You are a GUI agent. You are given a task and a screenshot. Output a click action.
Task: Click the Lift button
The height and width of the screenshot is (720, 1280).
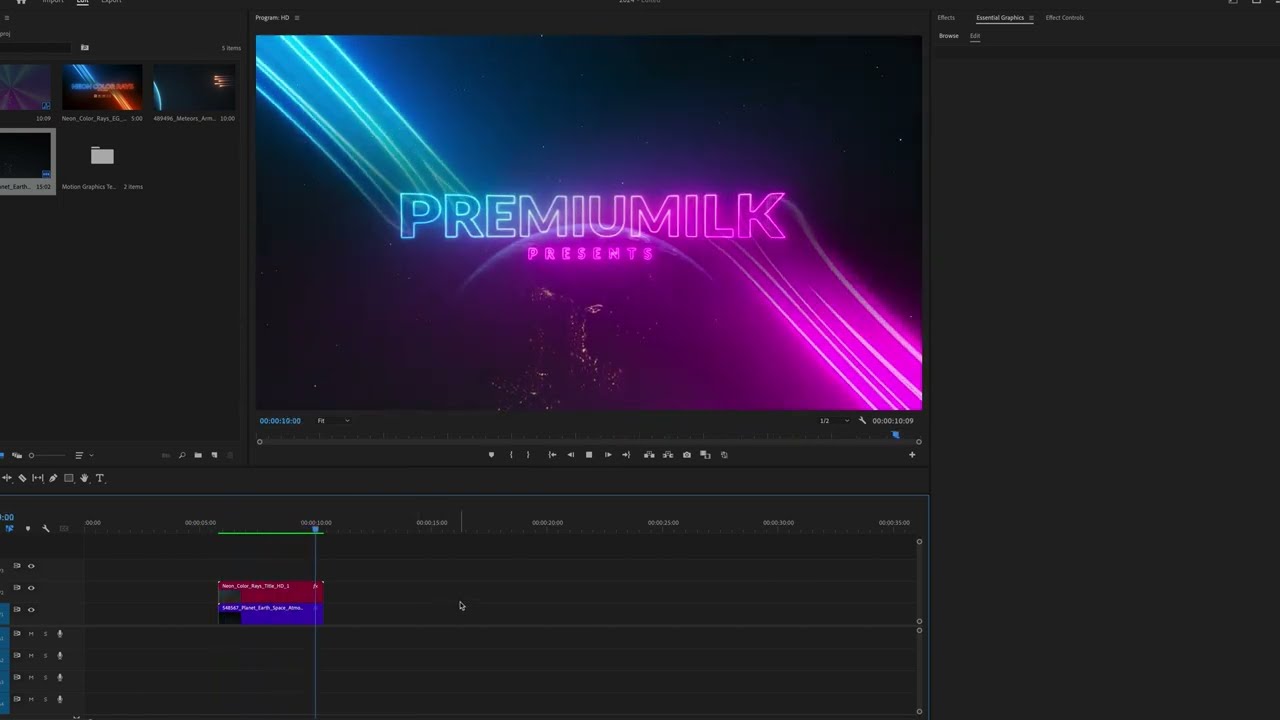point(649,455)
